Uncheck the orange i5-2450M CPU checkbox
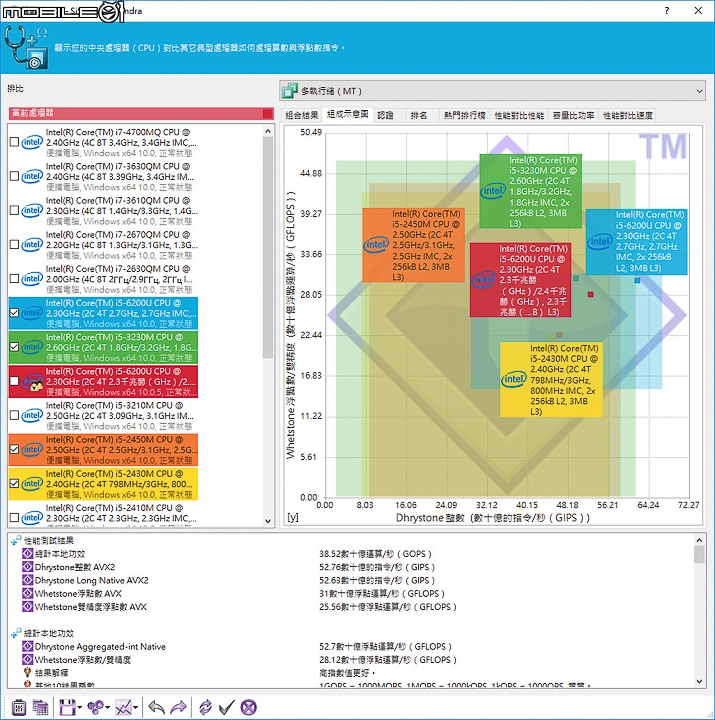Image resolution: width=715 pixels, height=720 pixels. point(14,450)
